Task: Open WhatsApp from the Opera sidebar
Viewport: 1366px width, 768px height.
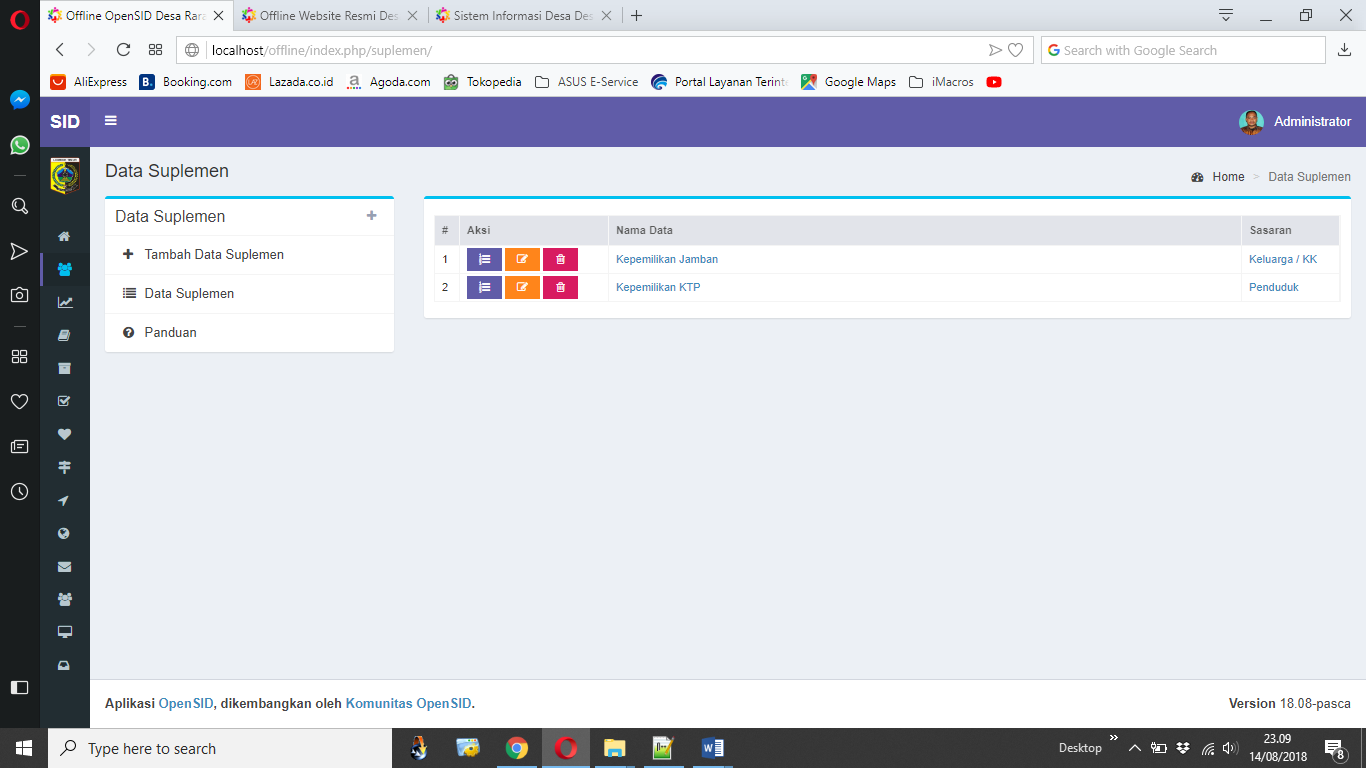Action: pyautogui.click(x=19, y=146)
